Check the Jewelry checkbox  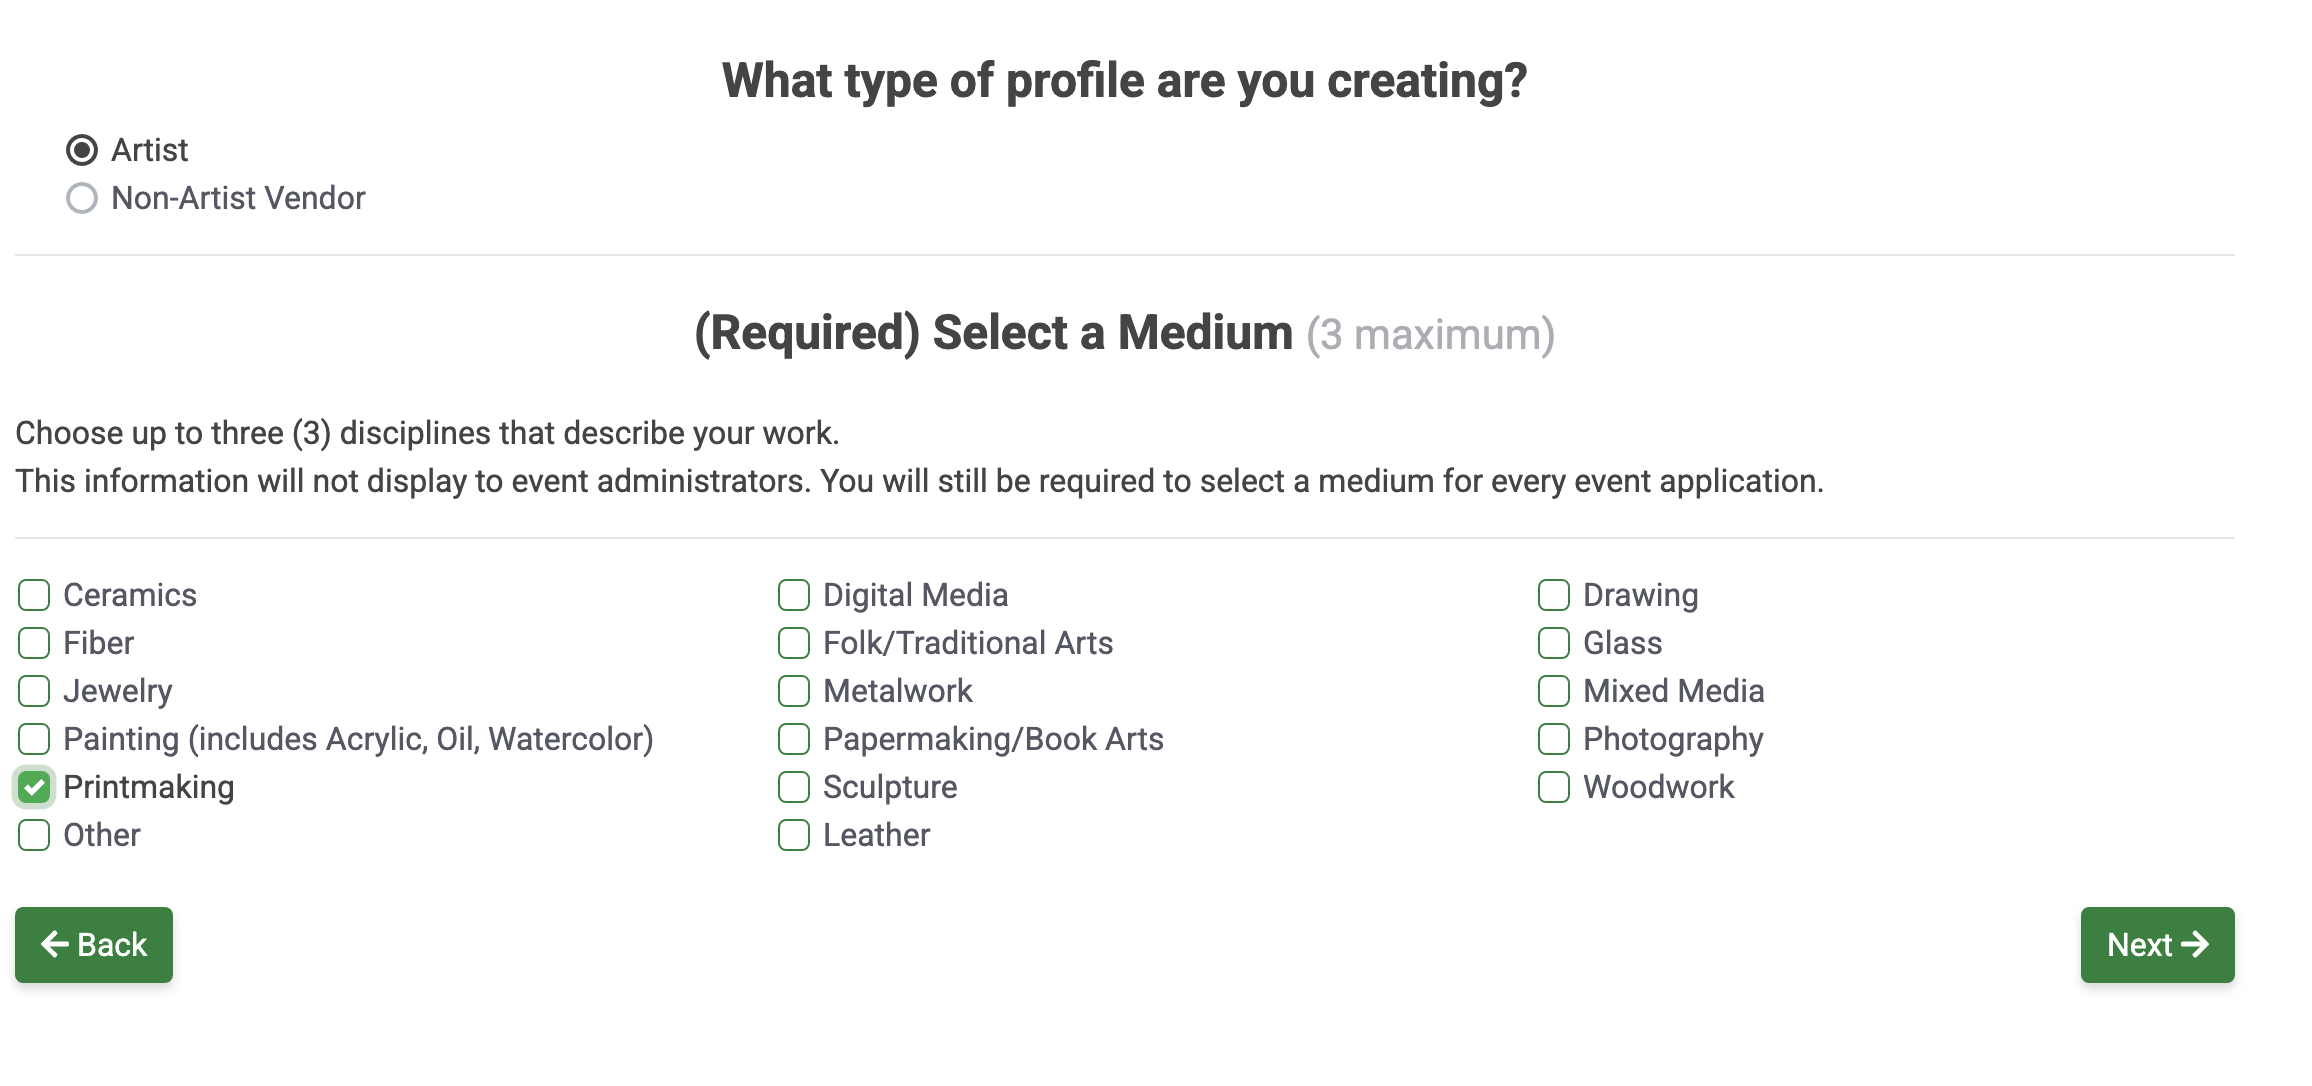[33, 690]
